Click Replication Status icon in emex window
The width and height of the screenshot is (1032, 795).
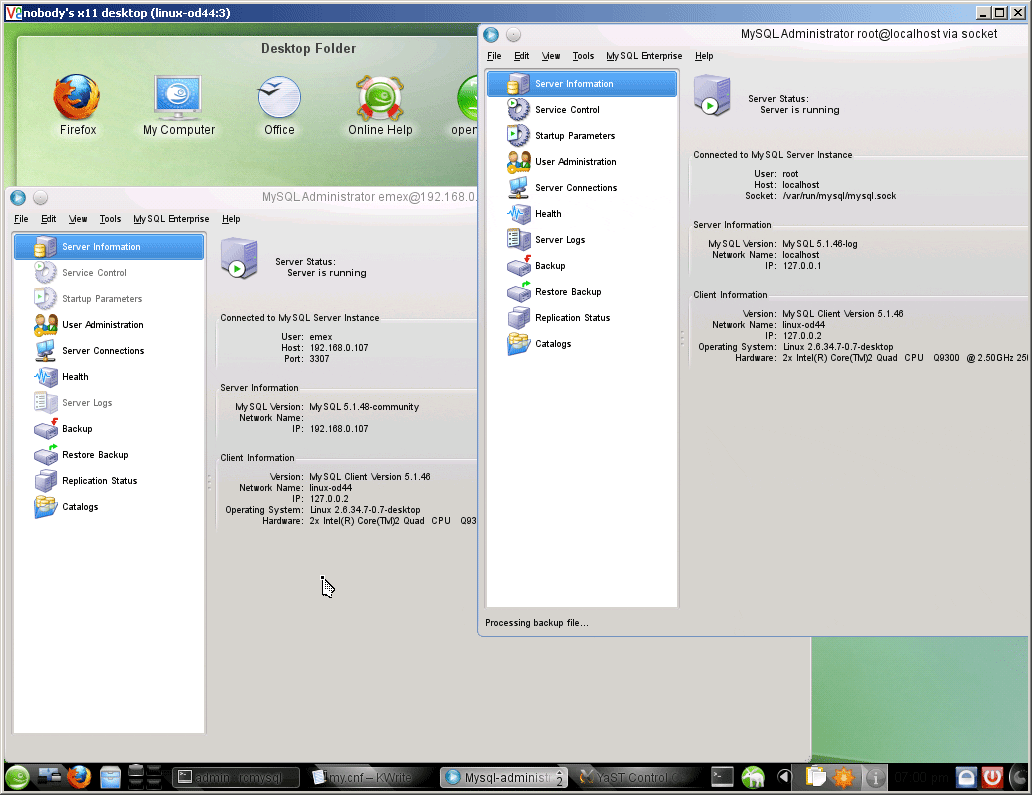pyautogui.click(x=45, y=480)
